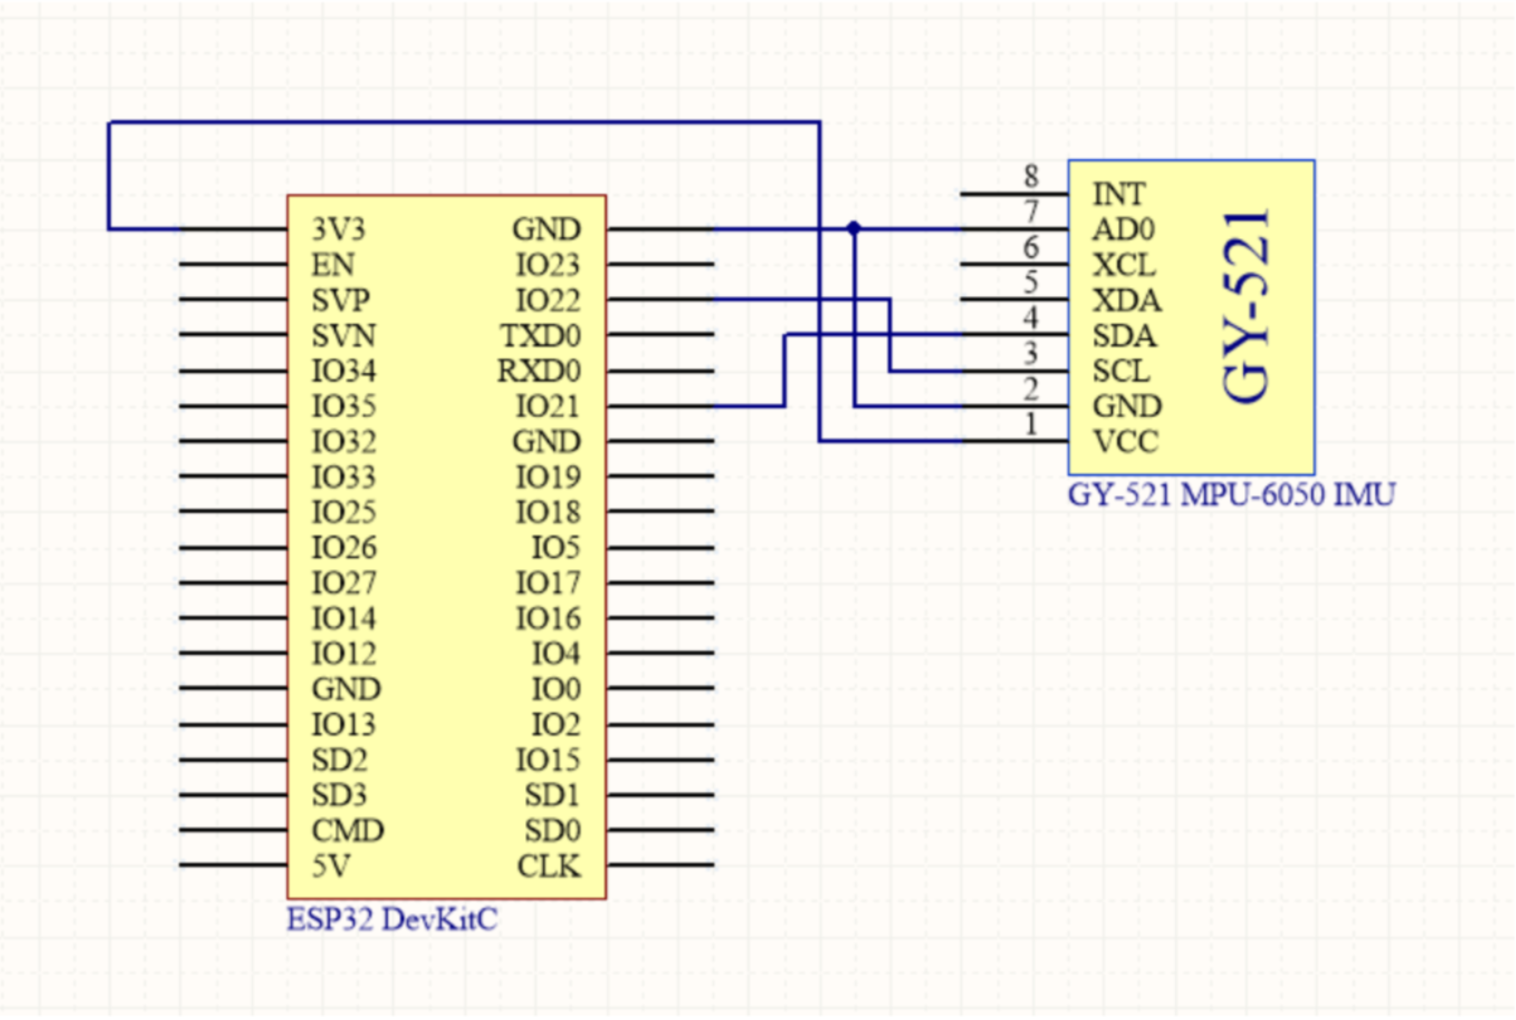Select the SVN pin label
The height and width of the screenshot is (1020, 1516).
(343, 336)
